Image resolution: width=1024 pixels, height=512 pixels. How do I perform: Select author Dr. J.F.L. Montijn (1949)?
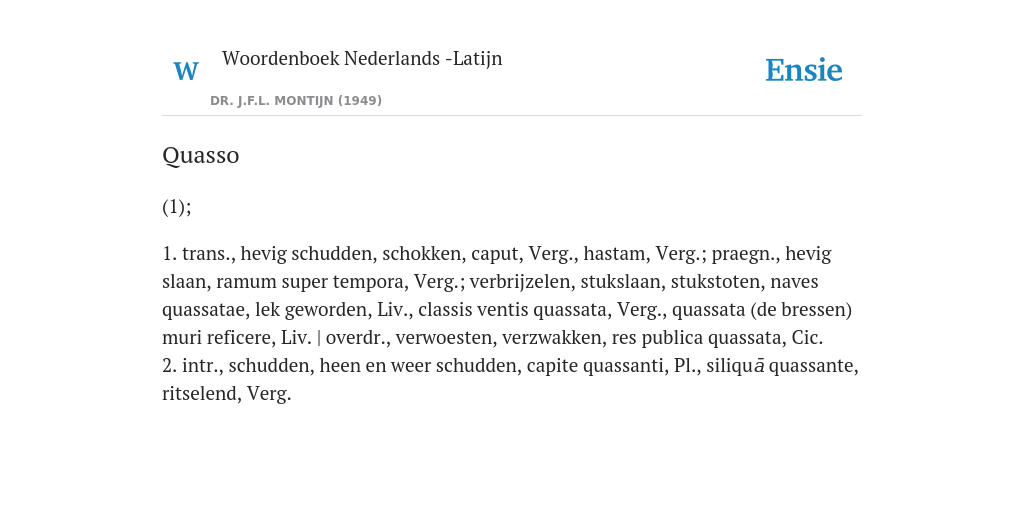296,101
